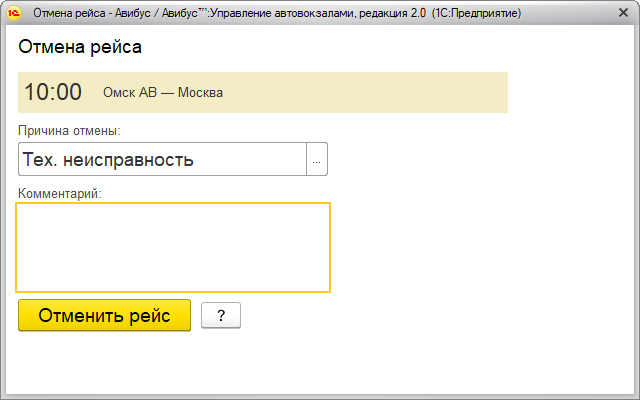Click blank area right of help button
Image resolution: width=640 pixels, height=400 pixels.
pos(420,316)
